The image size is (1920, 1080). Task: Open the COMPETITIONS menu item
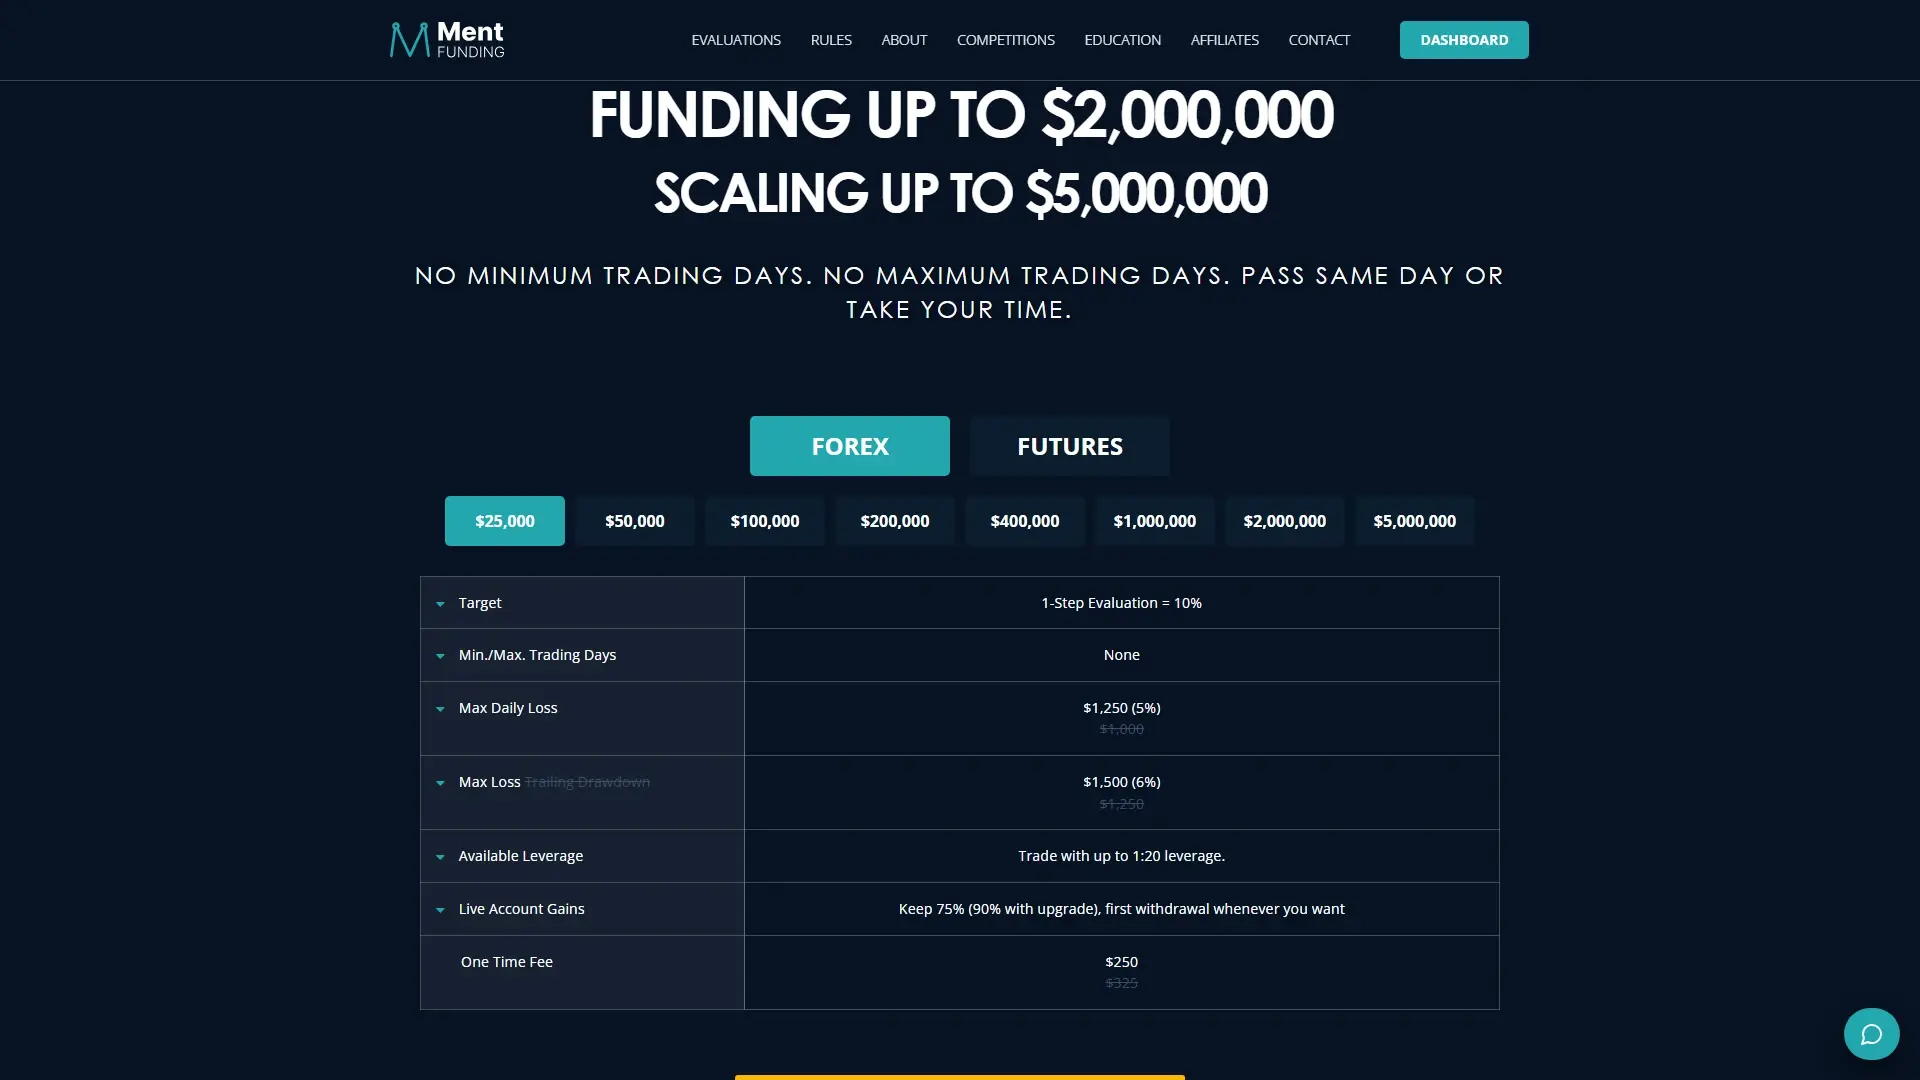[1005, 40]
